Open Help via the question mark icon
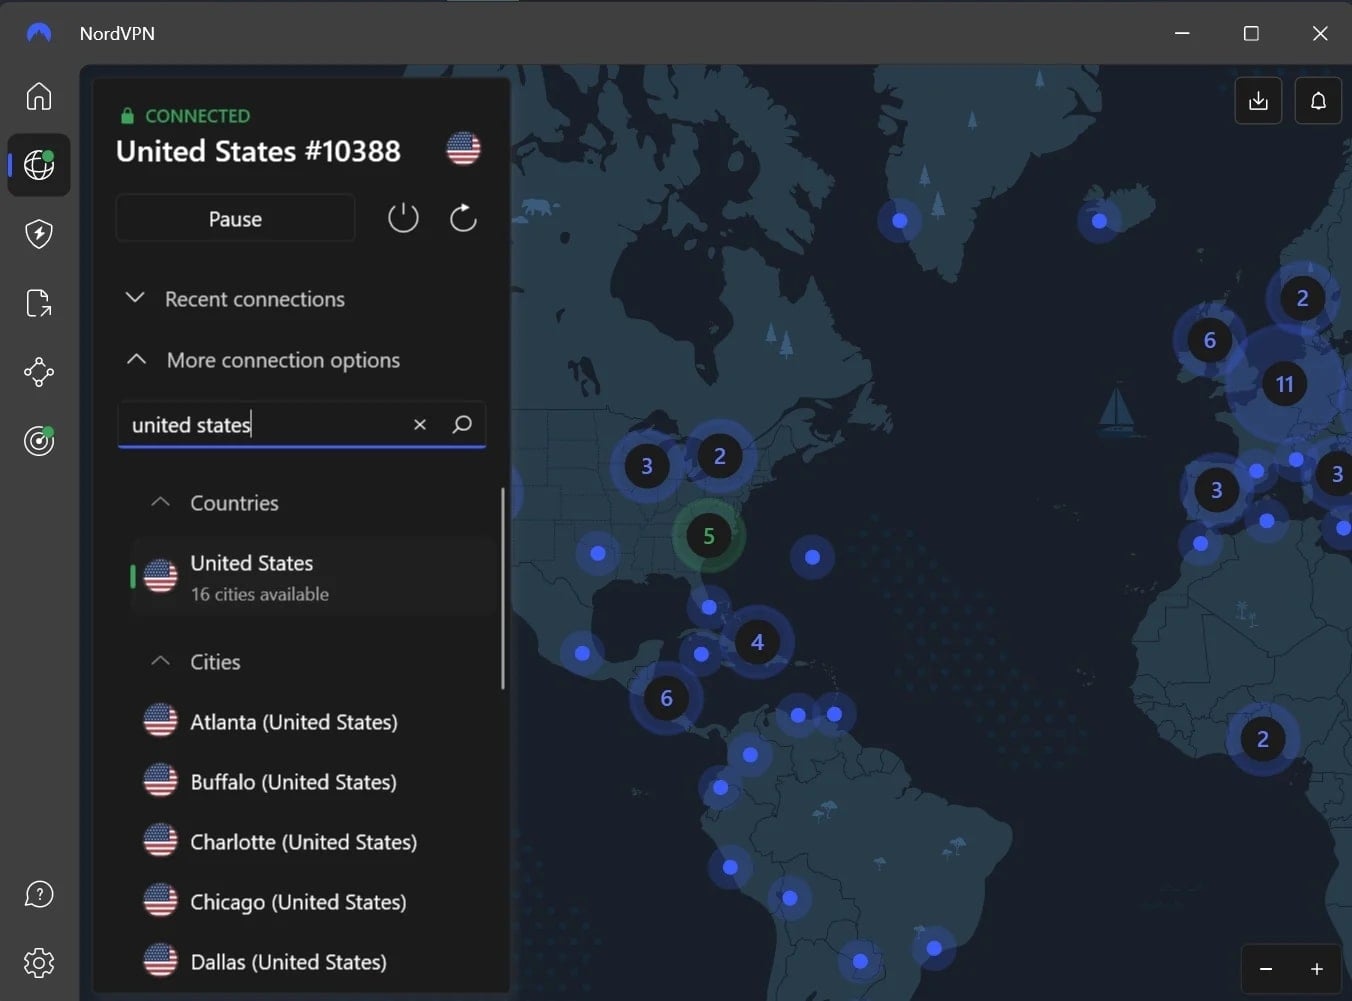The image size is (1352, 1001). pos(38,893)
